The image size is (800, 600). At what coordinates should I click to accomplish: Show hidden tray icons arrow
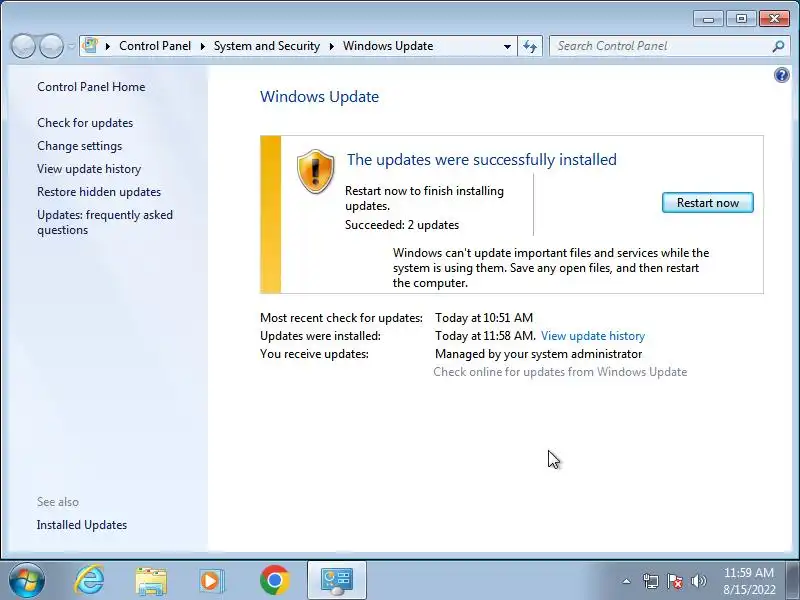point(626,581)
